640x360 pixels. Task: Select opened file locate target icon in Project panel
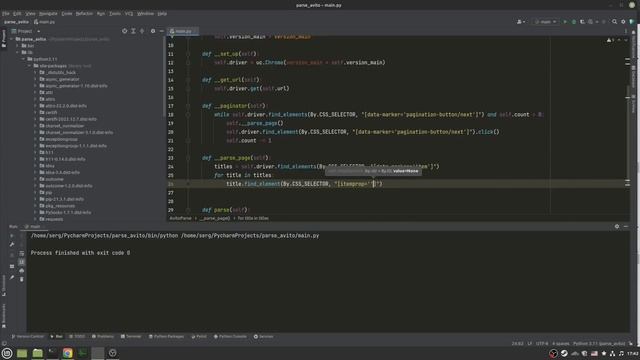point(124,31)
